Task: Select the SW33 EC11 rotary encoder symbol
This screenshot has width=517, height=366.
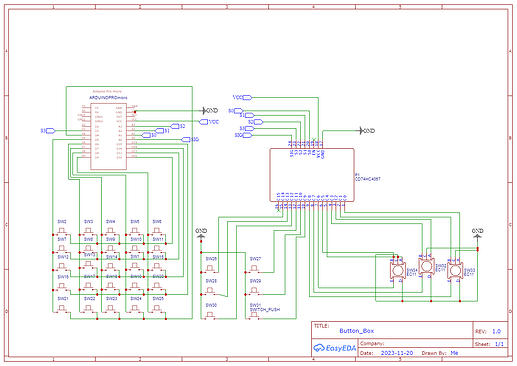Action: coord(455,270)
